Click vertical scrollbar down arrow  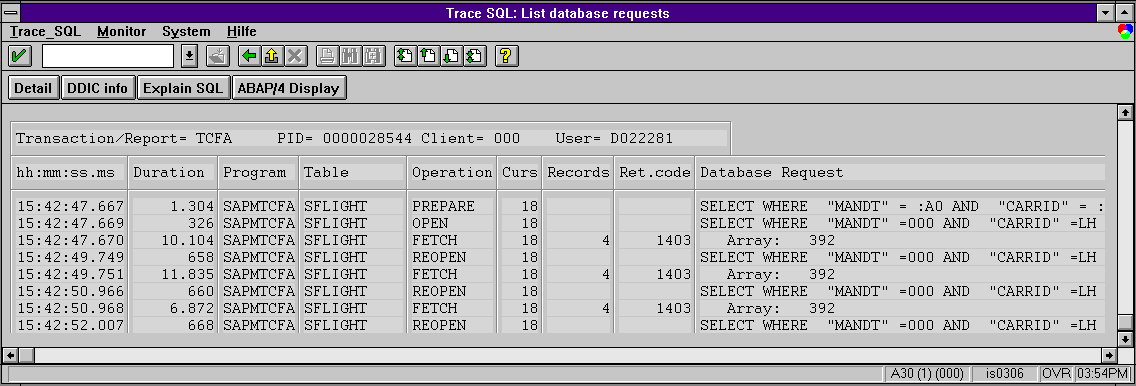tap(1124, 339)
